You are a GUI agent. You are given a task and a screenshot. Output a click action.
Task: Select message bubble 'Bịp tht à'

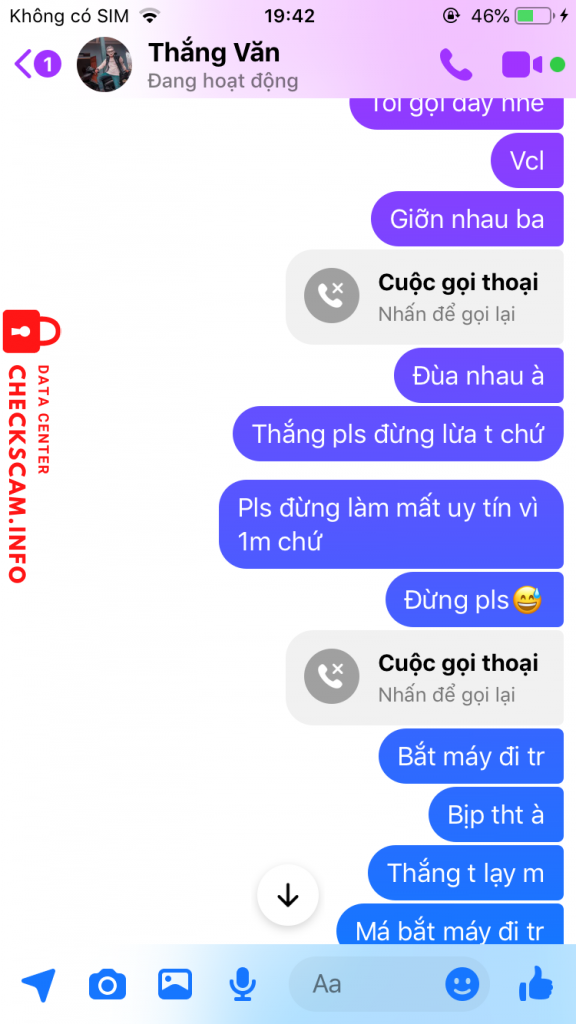coord(496,814)
